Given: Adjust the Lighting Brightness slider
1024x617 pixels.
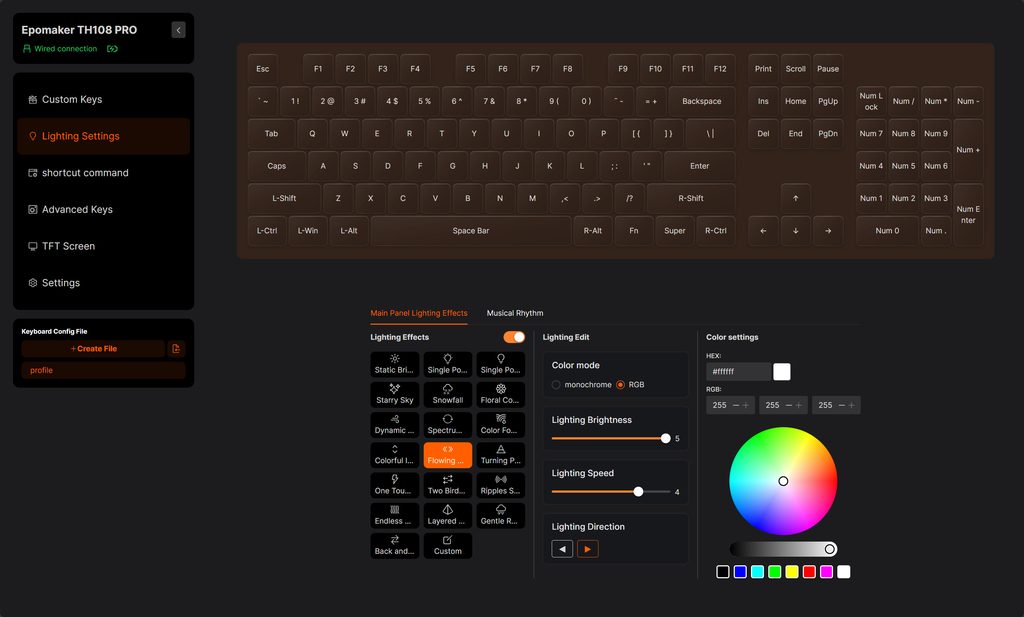Looking at the screenshot, I should tap(609, 439).
